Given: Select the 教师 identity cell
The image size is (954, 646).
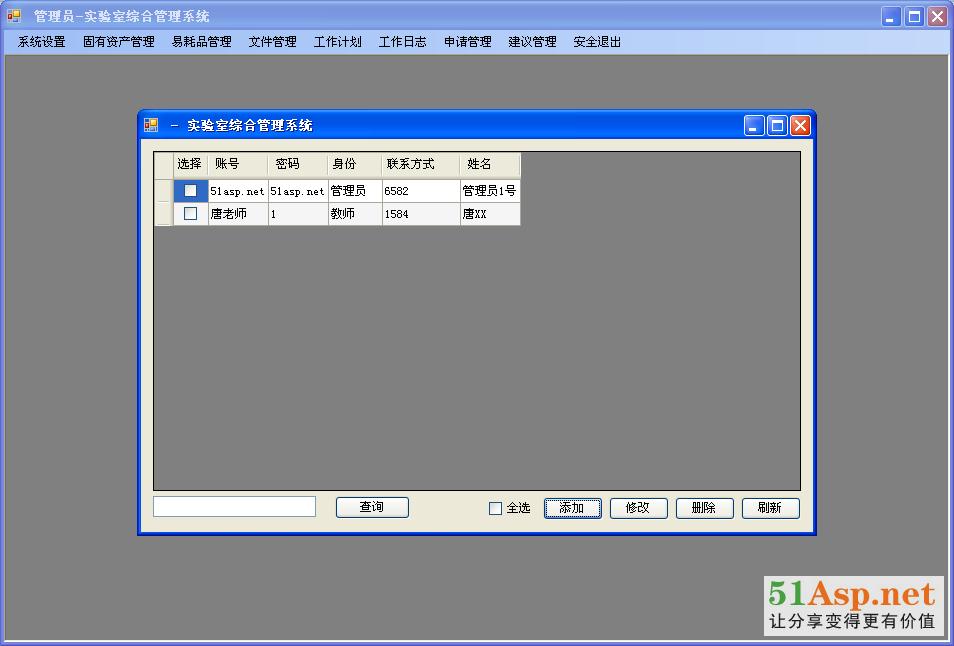Looking at the screenshot, I should pyautogui.click(x=355, y=214).
